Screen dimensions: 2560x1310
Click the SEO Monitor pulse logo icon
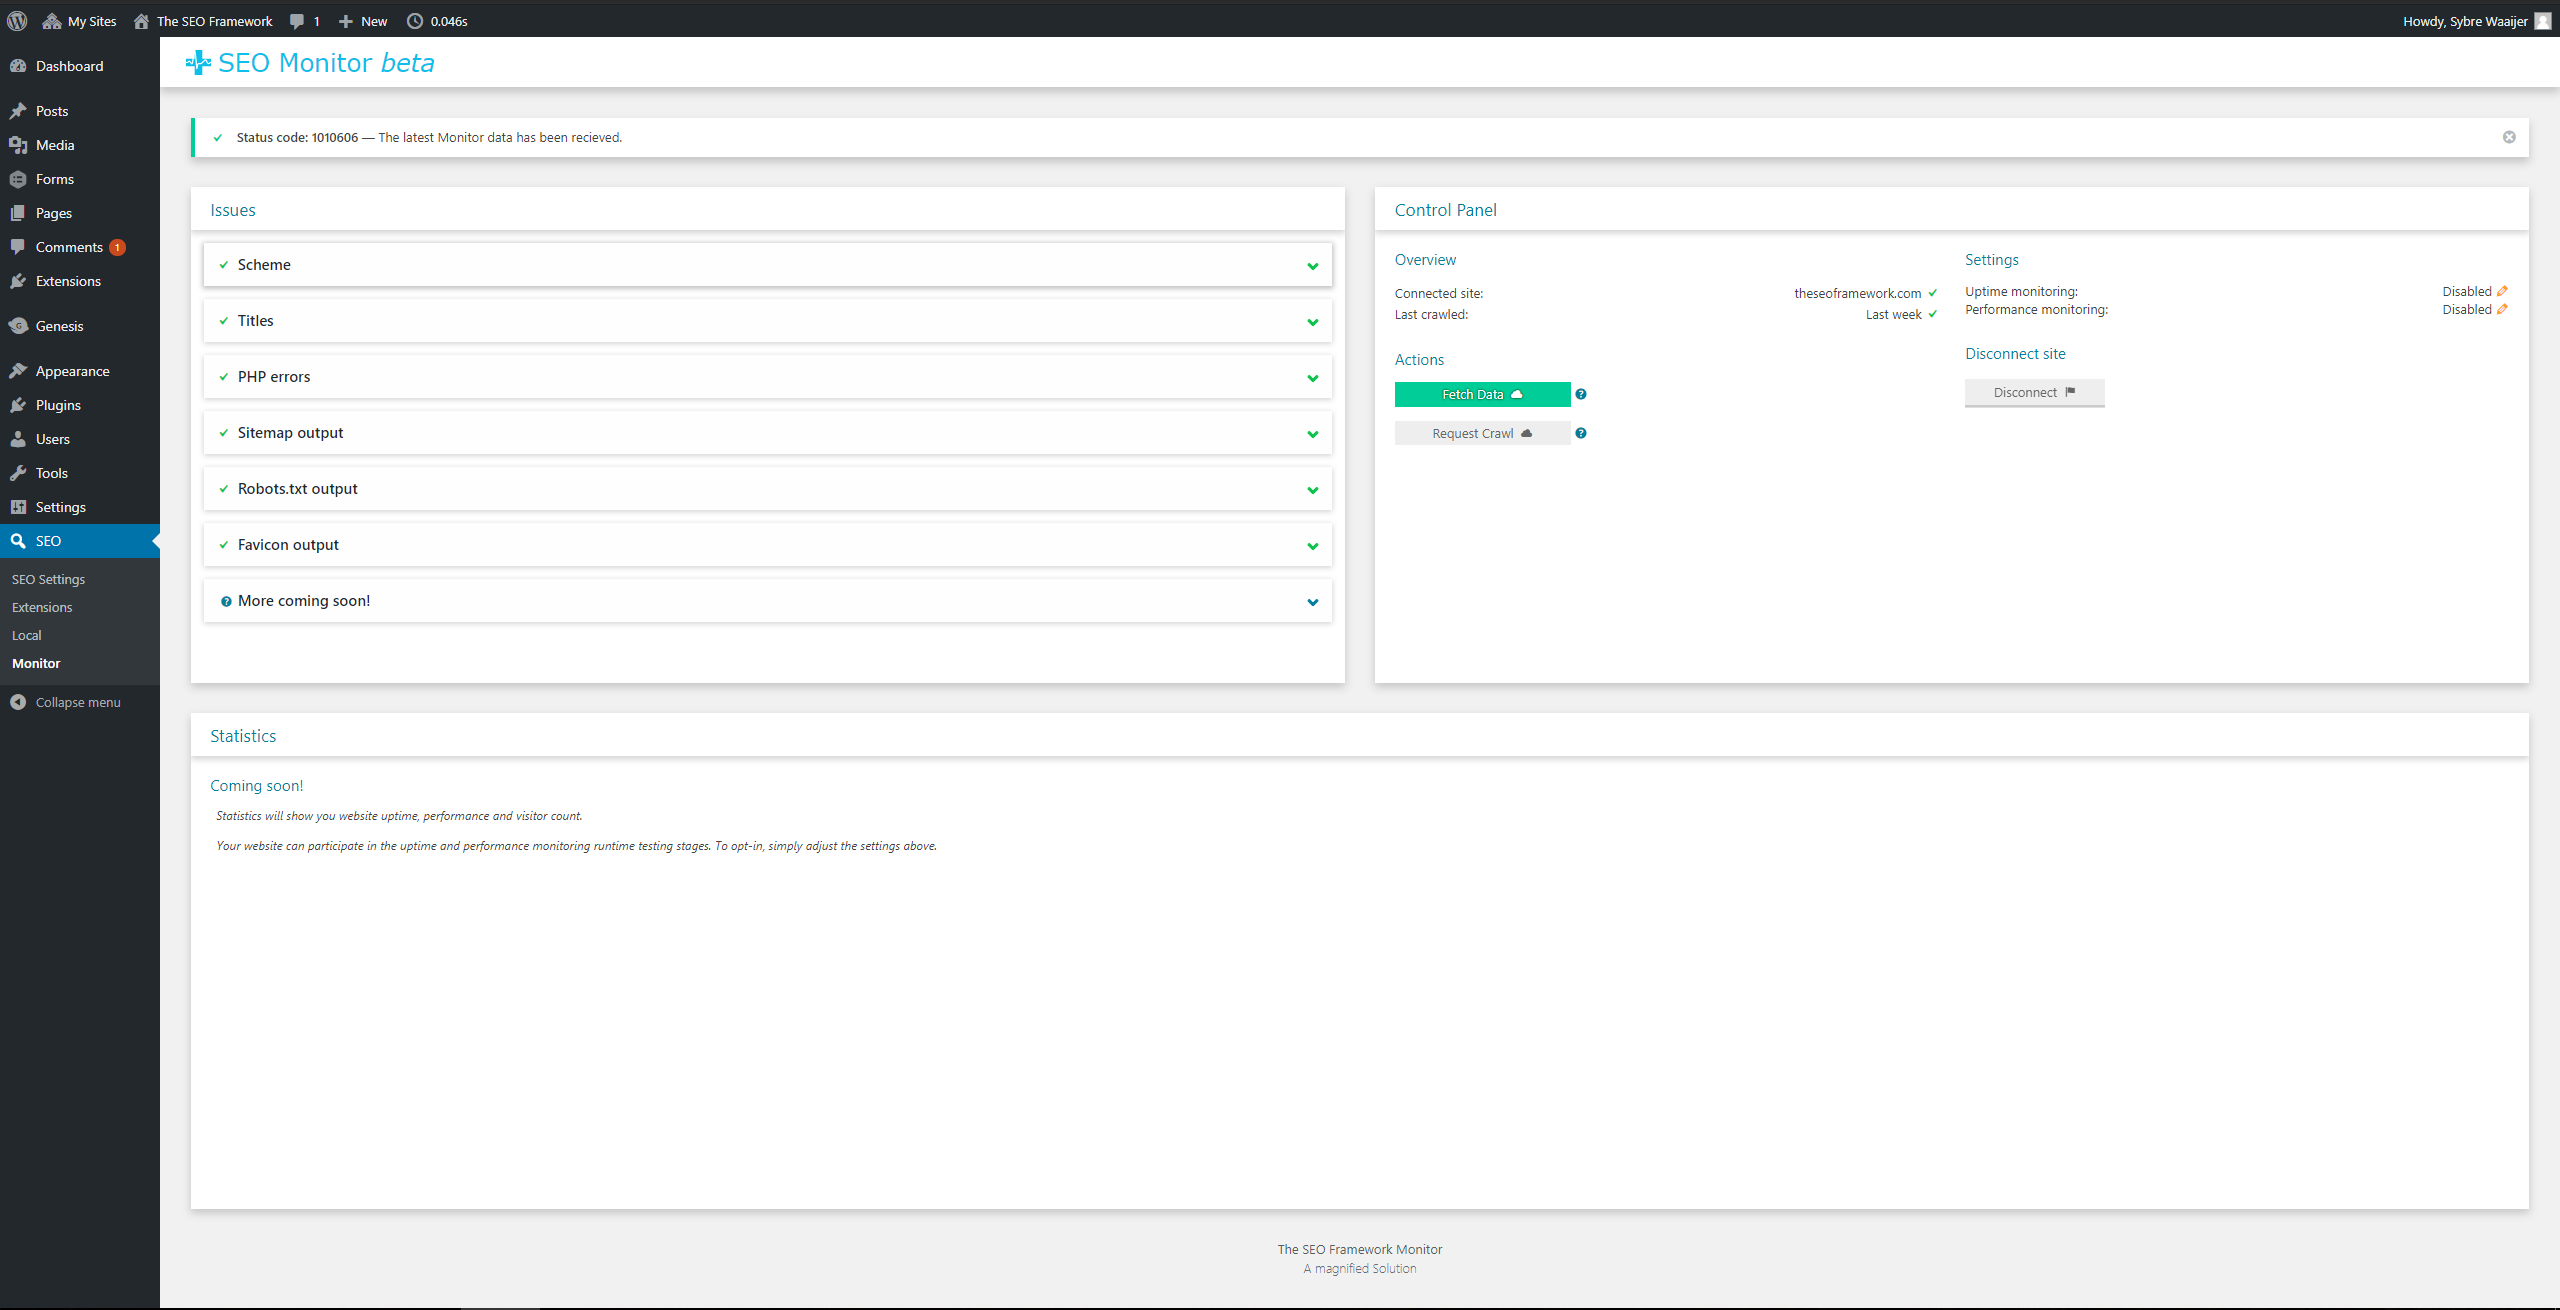[198, 63]
